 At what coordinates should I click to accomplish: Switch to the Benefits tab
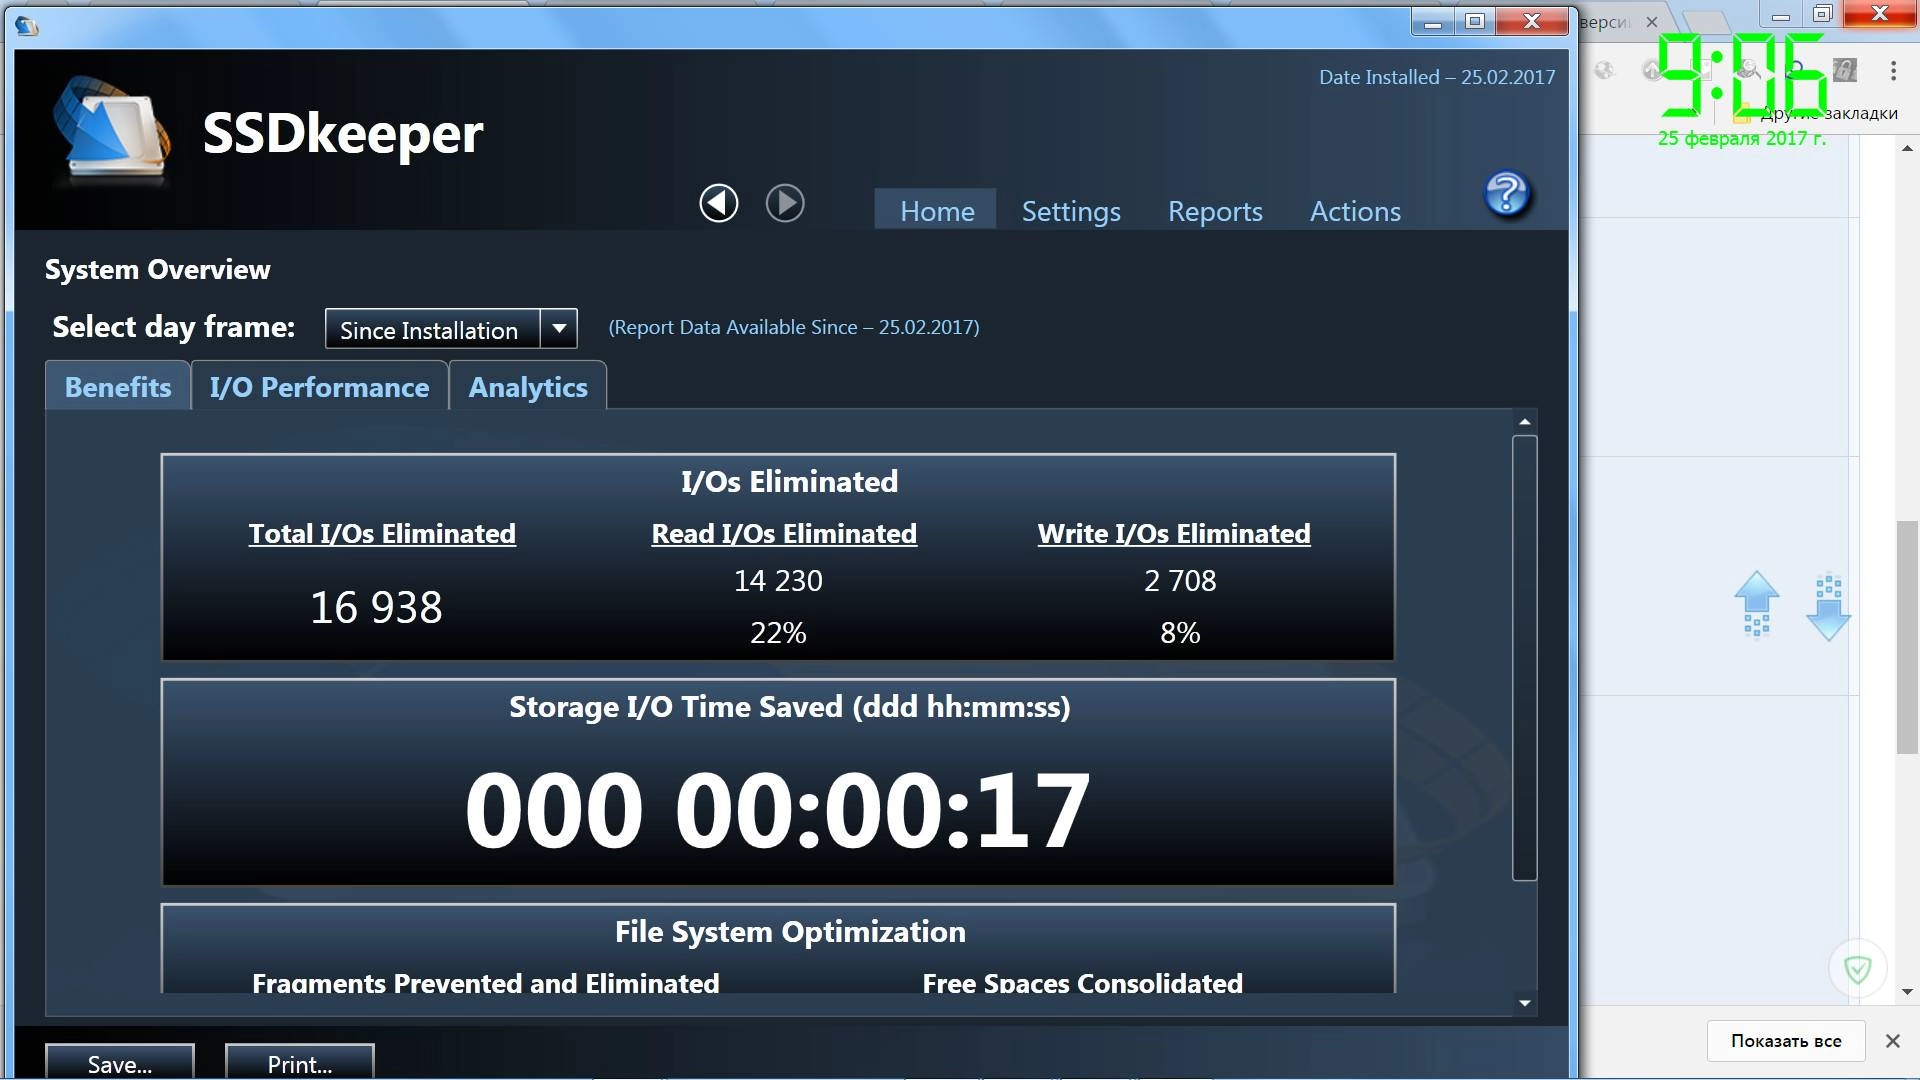click(118, 387)
